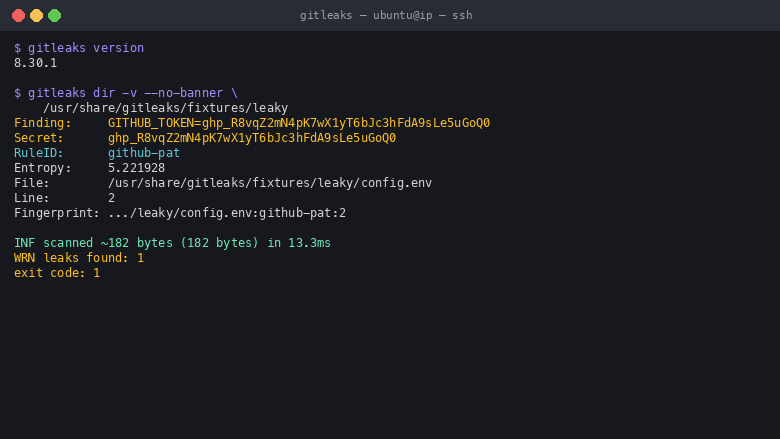
Task: Click the 'RuleID:' label
Action: point(39,153)
